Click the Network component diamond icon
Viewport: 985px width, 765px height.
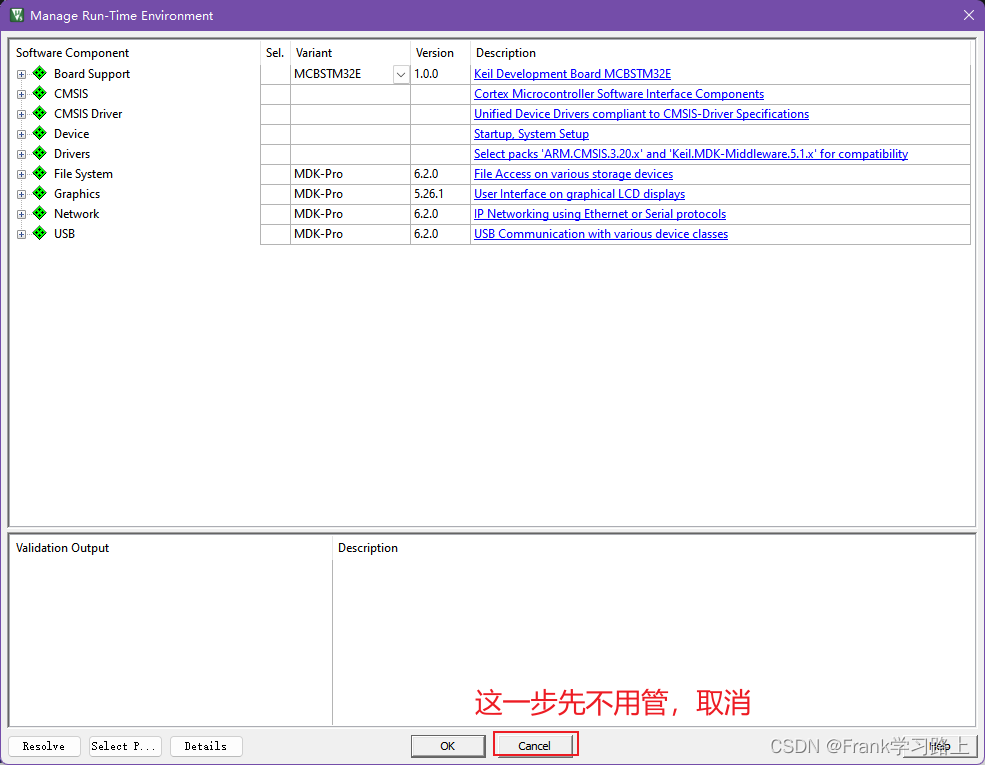(40, 214)
